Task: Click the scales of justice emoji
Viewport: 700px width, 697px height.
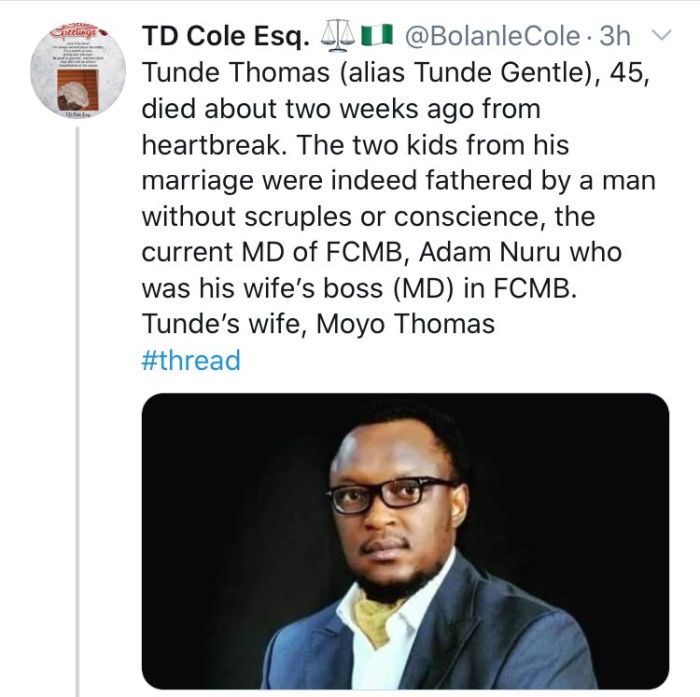Action: 338,36
